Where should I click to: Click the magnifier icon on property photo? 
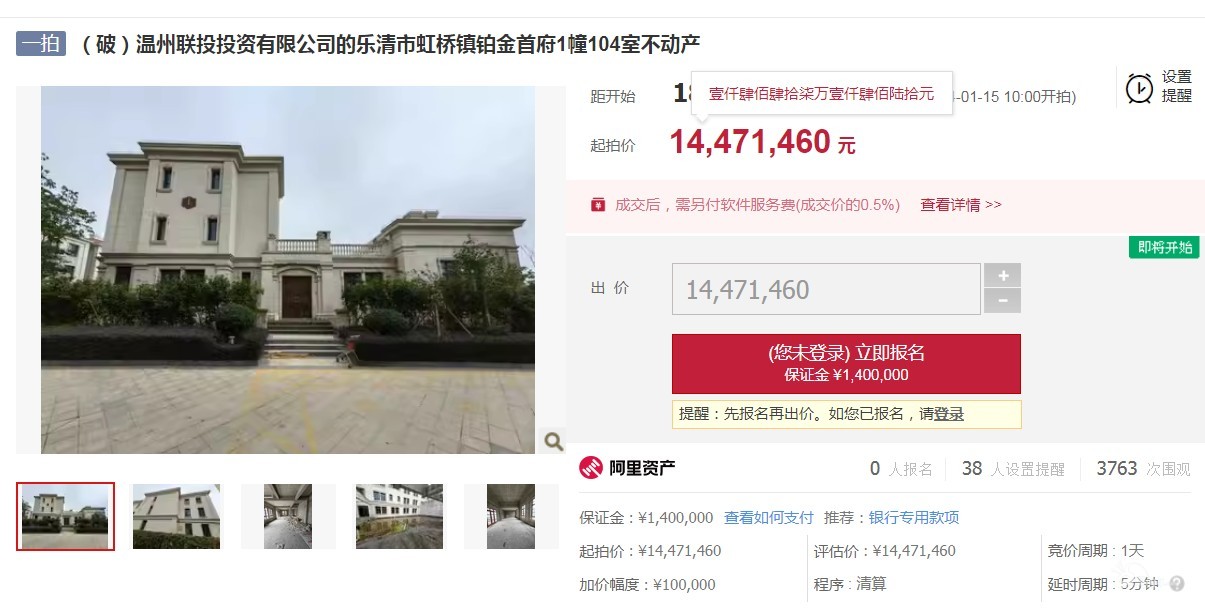[x=553, y=441]
